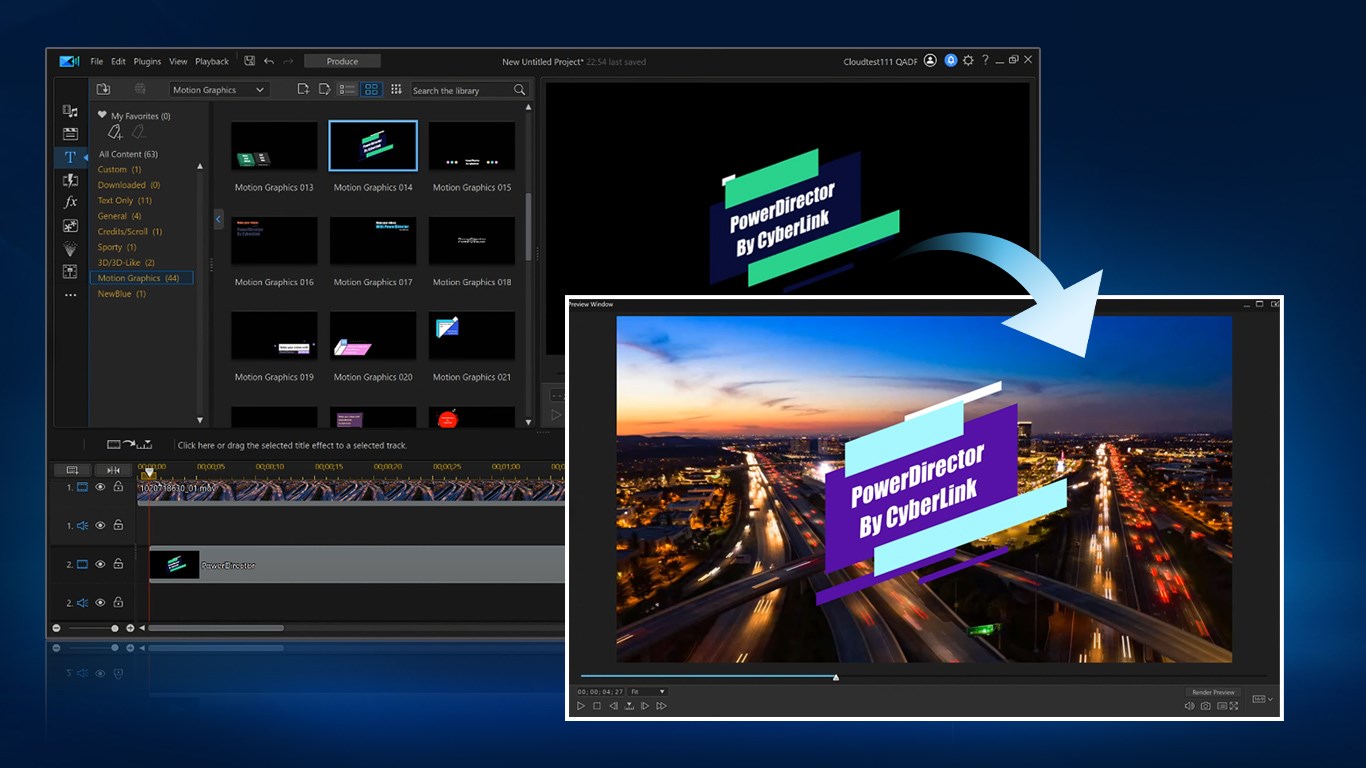Open the Media Room icon in sidebar
Screen dimensions: 1366x768
pos(70,111)
